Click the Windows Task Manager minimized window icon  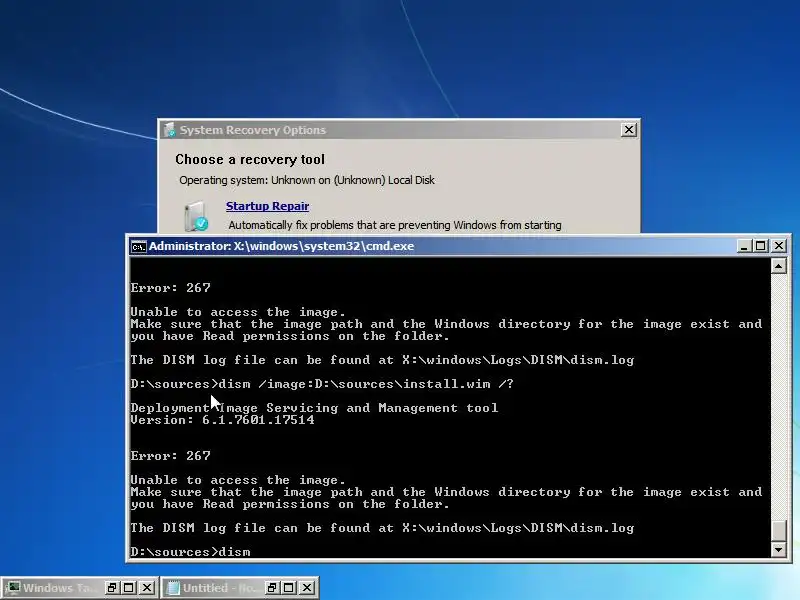(x=13, y=588)
